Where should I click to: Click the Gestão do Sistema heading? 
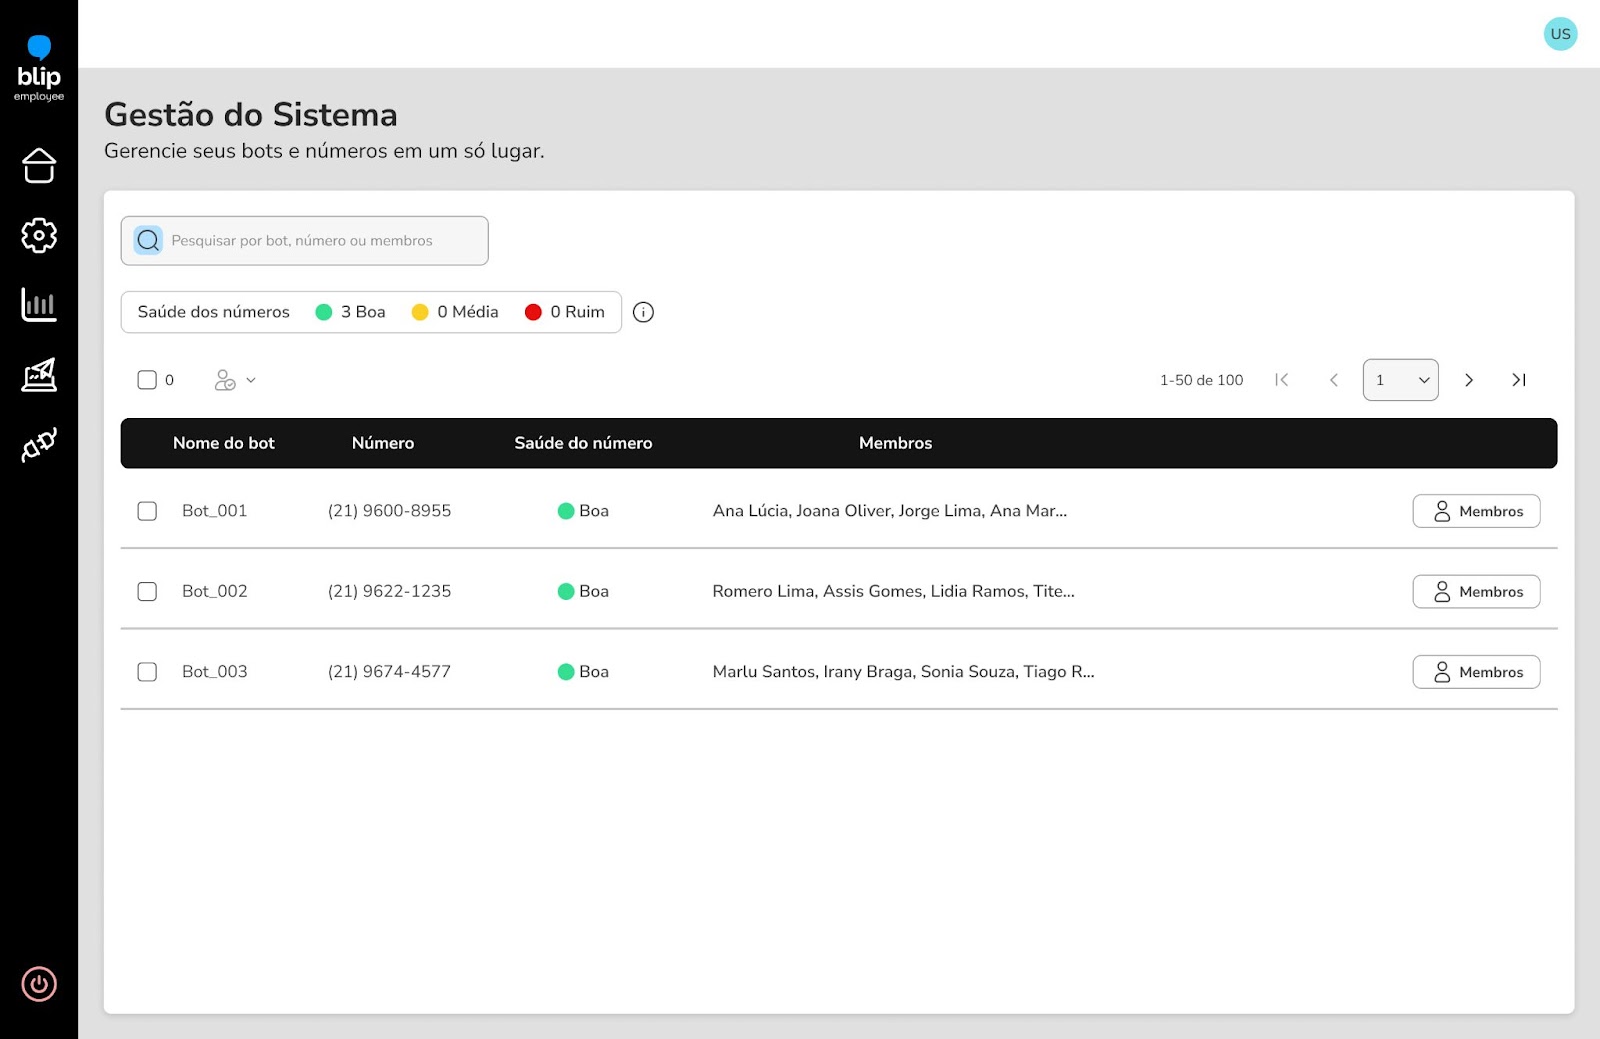(x=251, y=115)
